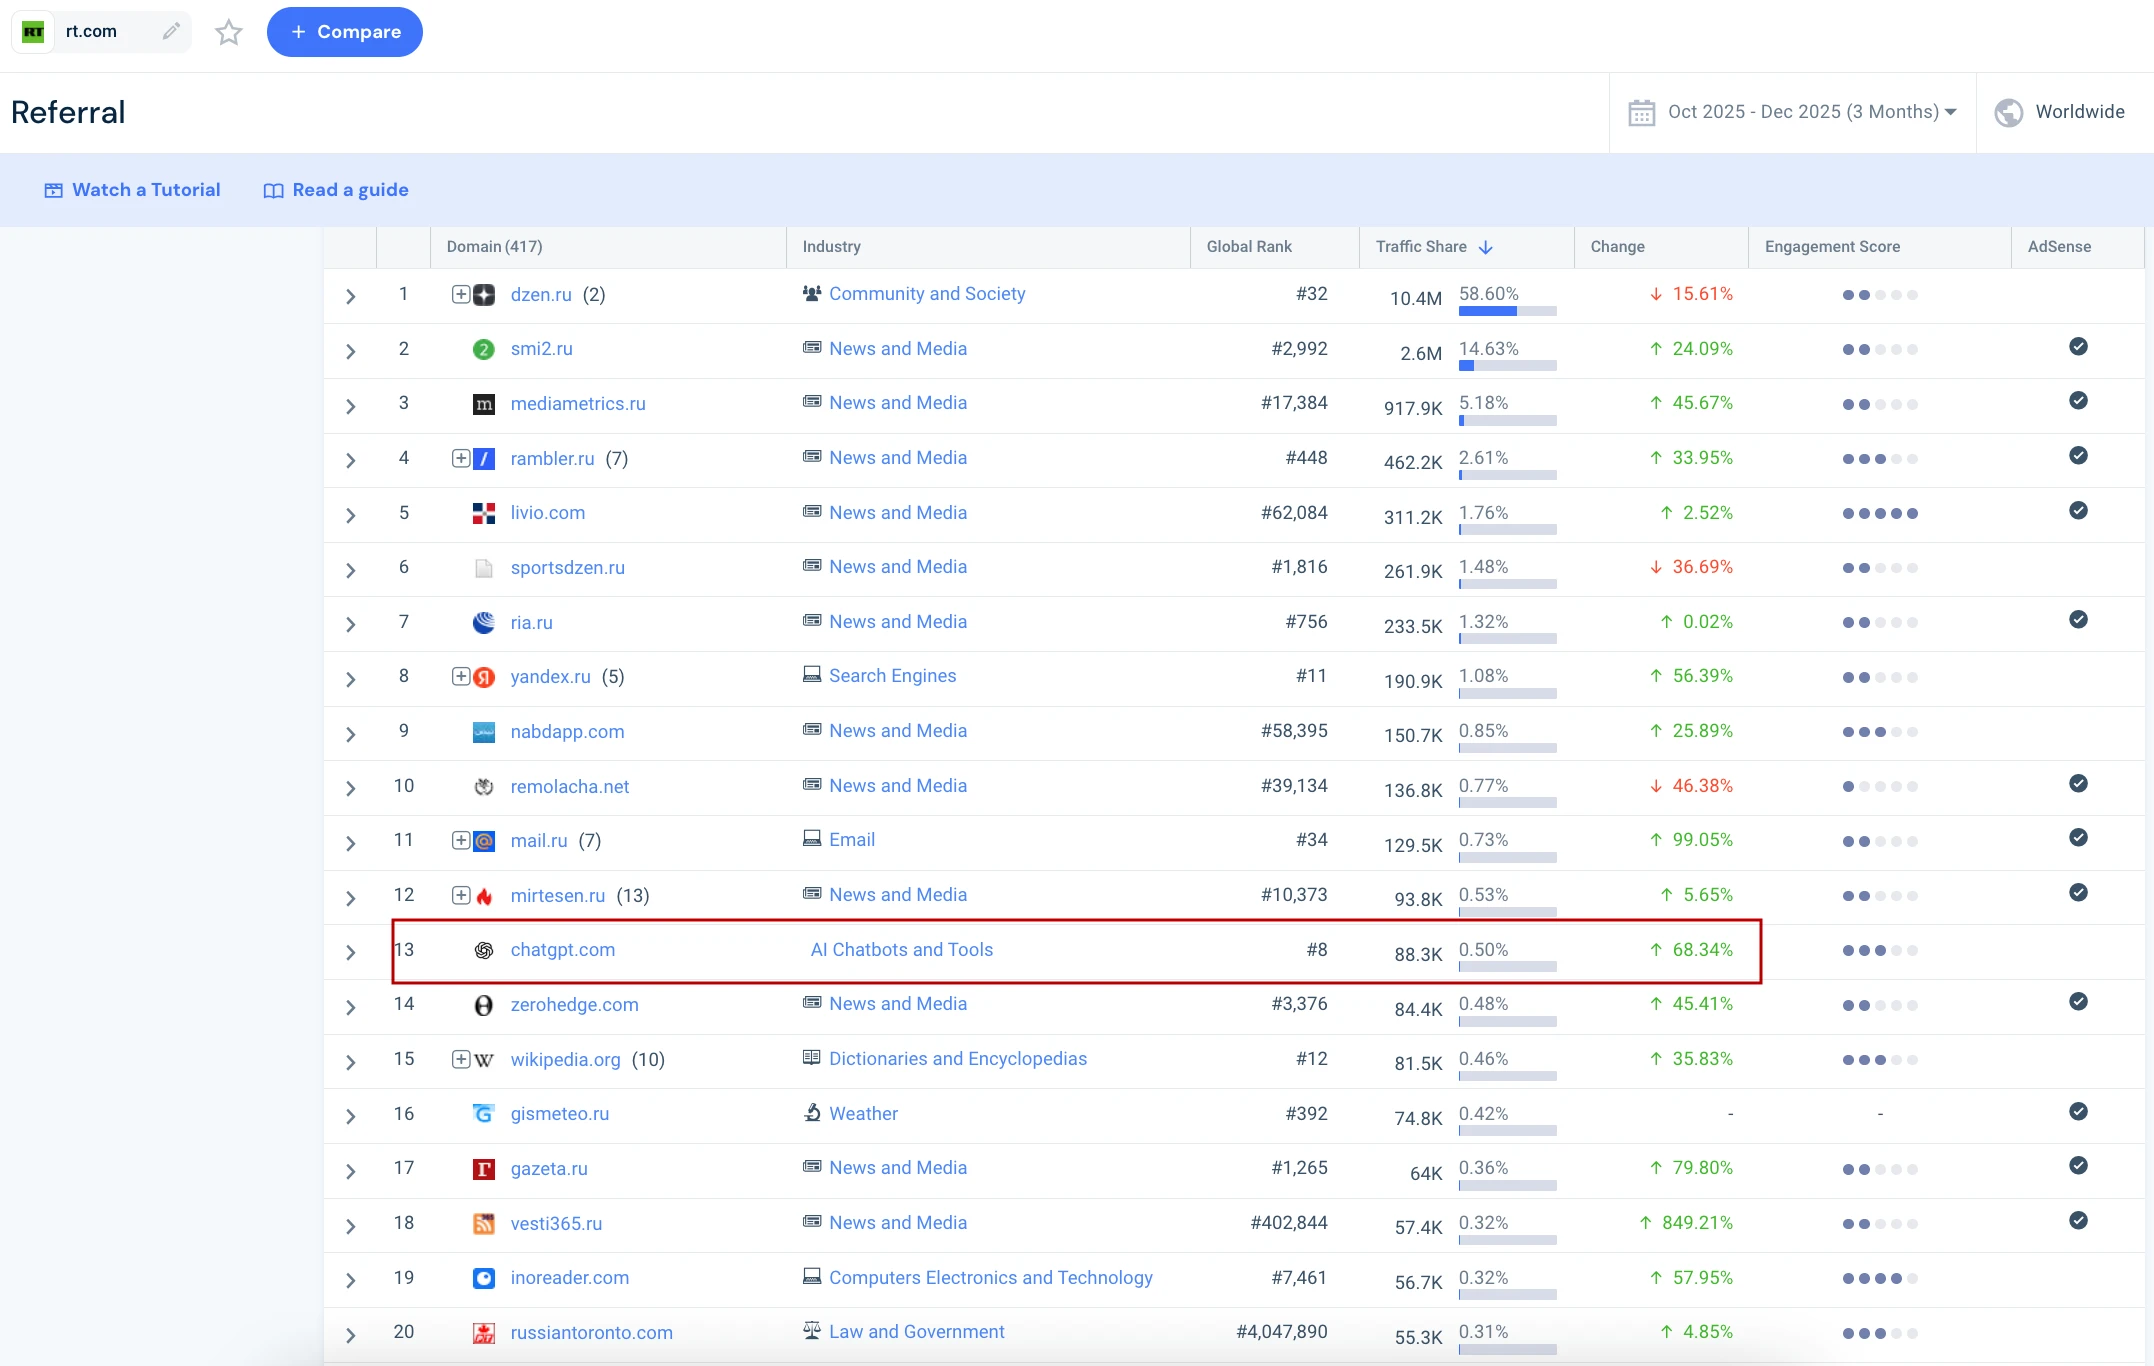Click the engagement score dots for livio.com
Screen dimensions: 2154x1366
click(1880, 513)
